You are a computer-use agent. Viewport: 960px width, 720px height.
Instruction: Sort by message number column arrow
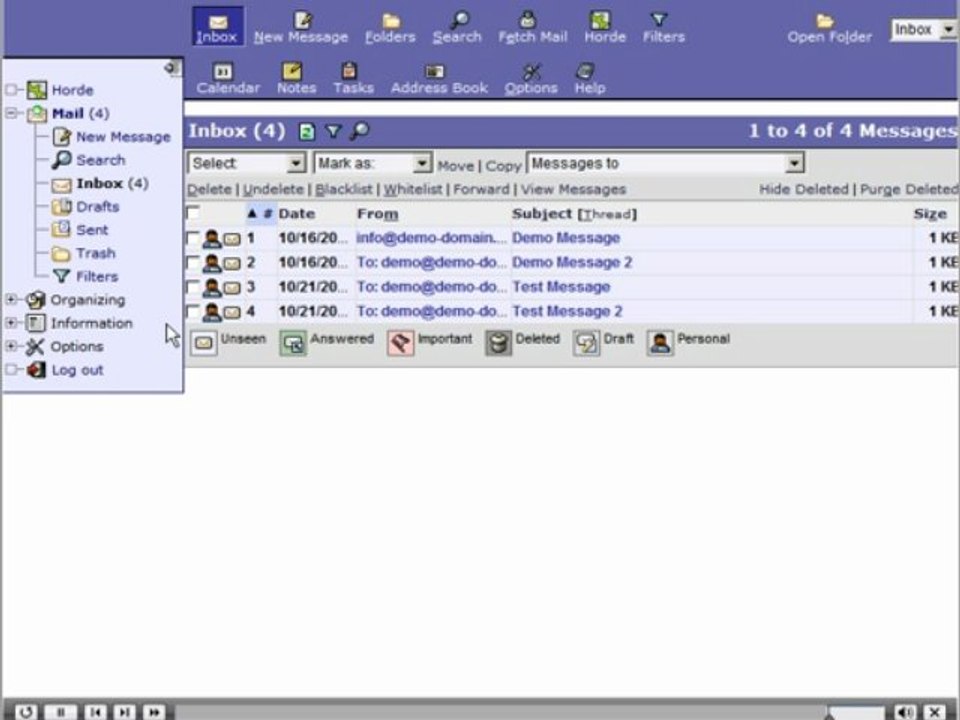252,213
